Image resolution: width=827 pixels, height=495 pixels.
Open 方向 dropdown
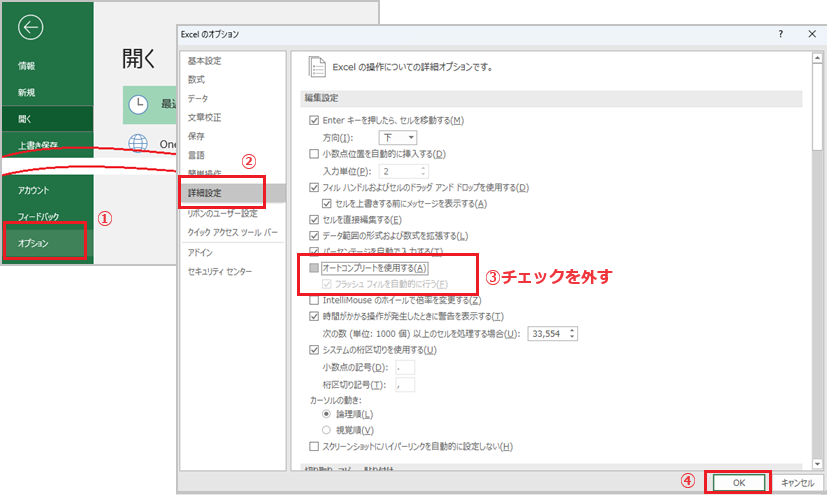click(x=398, y=138)
